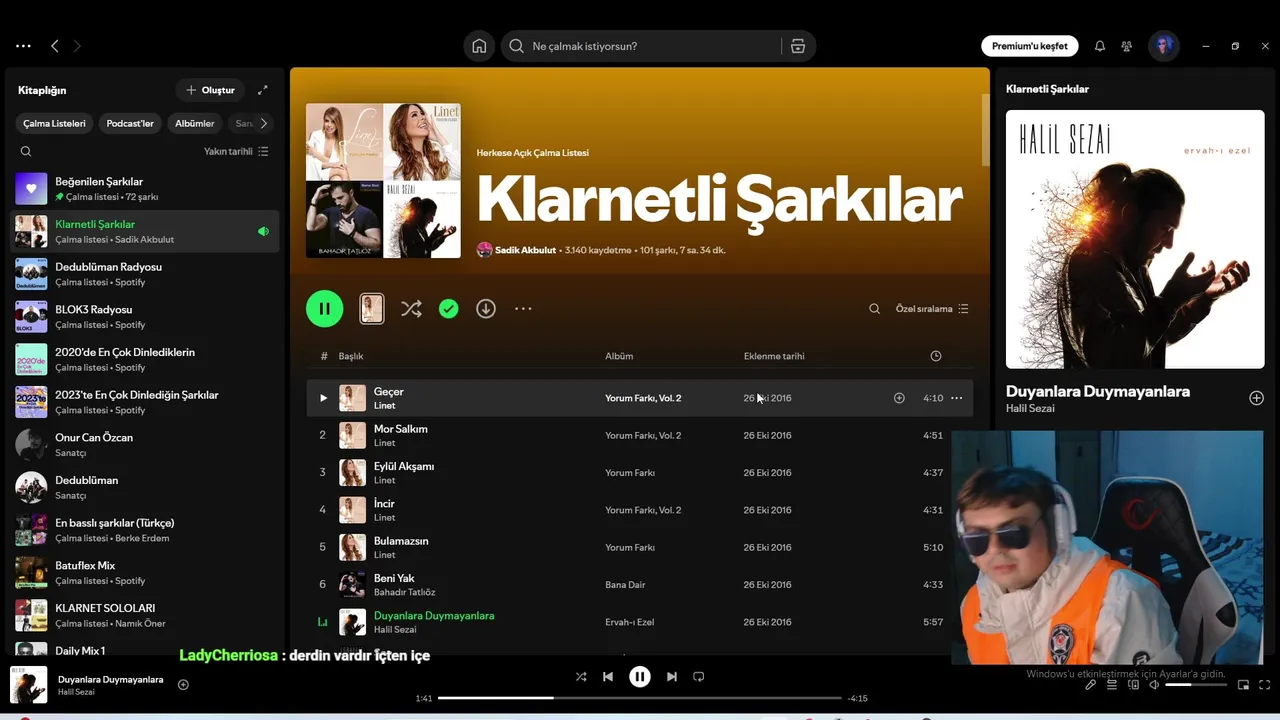This screenshot has height=720, width=1280.
Task: Show lyrics with the microphone icon
Action: tap(1091, 685)
